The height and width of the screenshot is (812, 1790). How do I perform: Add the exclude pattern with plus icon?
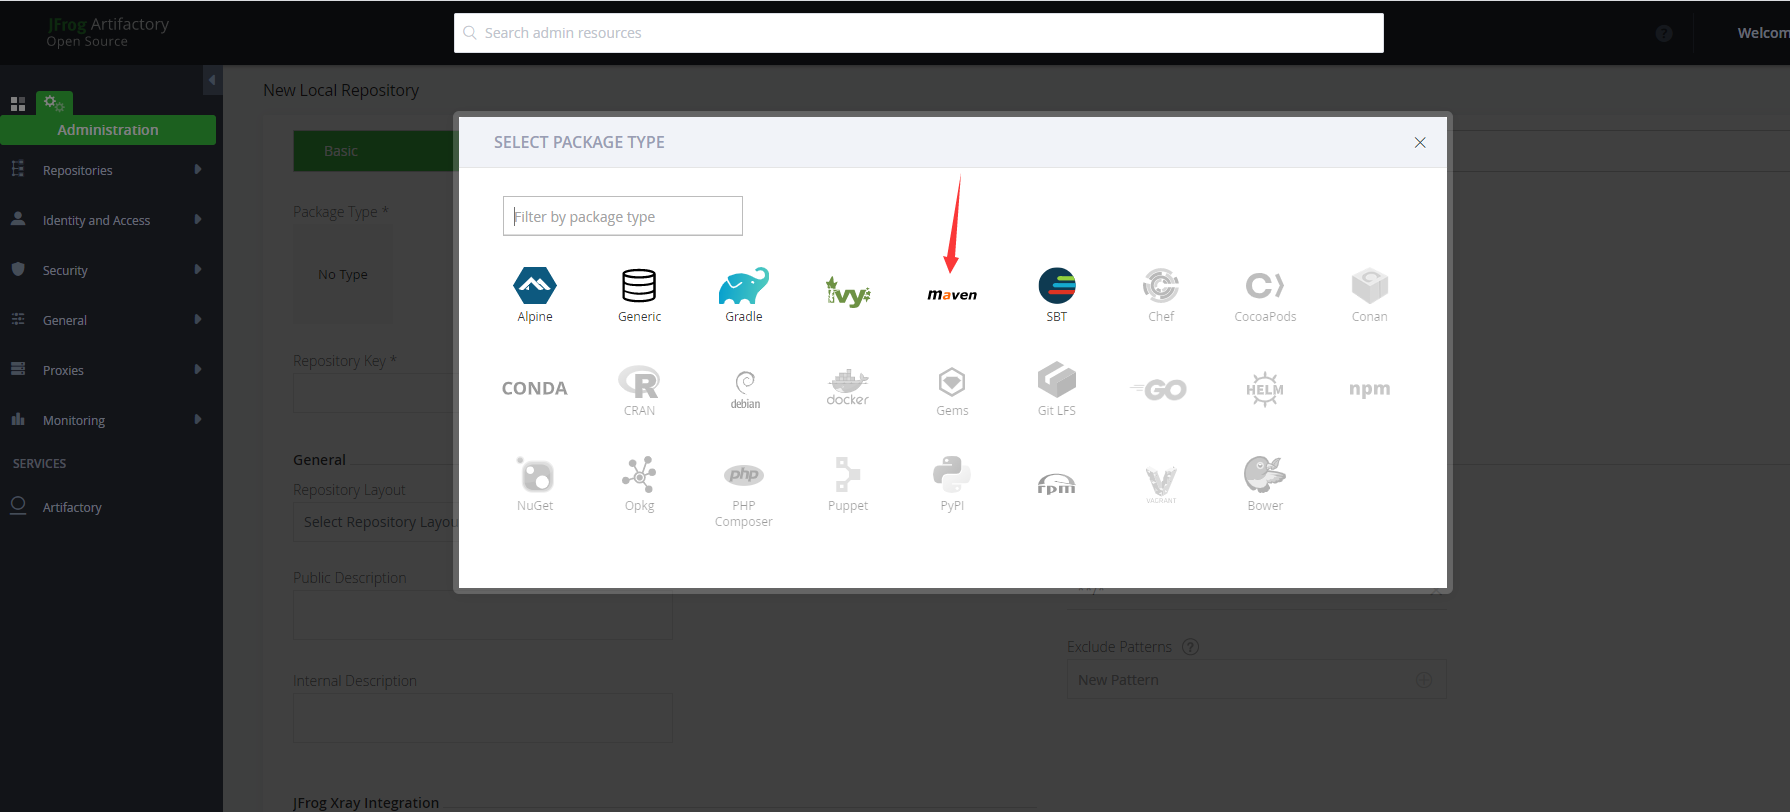point(1424,680)
